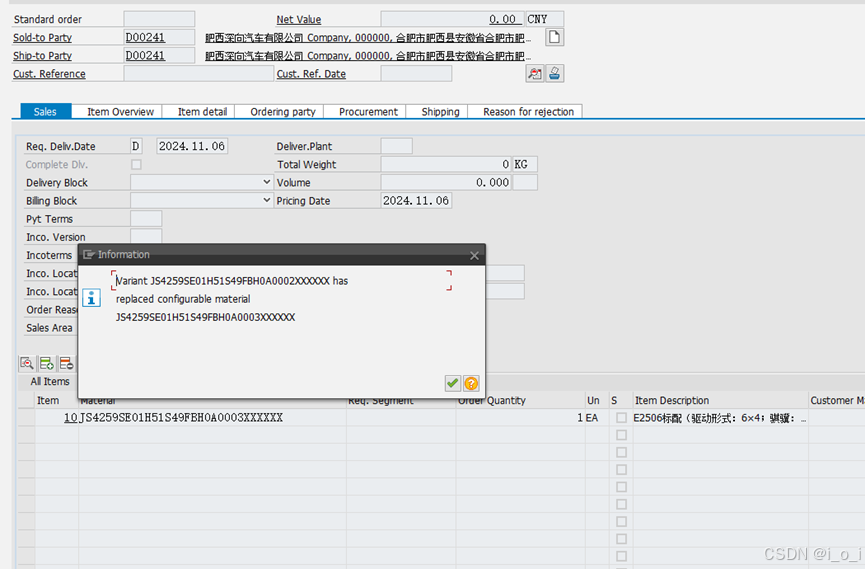This screenshot has height=569, width=865.
Task: Click the Total Weight value field
Action: tap(446, 164)
